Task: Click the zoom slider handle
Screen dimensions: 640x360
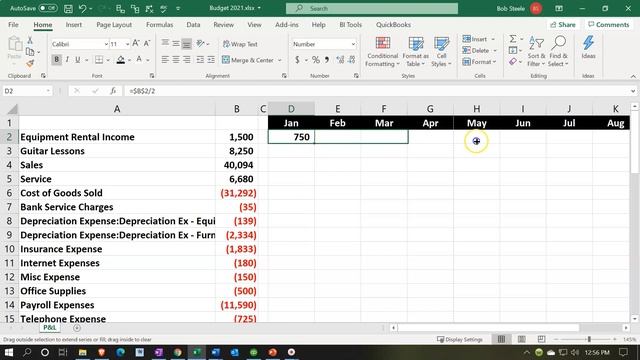Action: 589,339
